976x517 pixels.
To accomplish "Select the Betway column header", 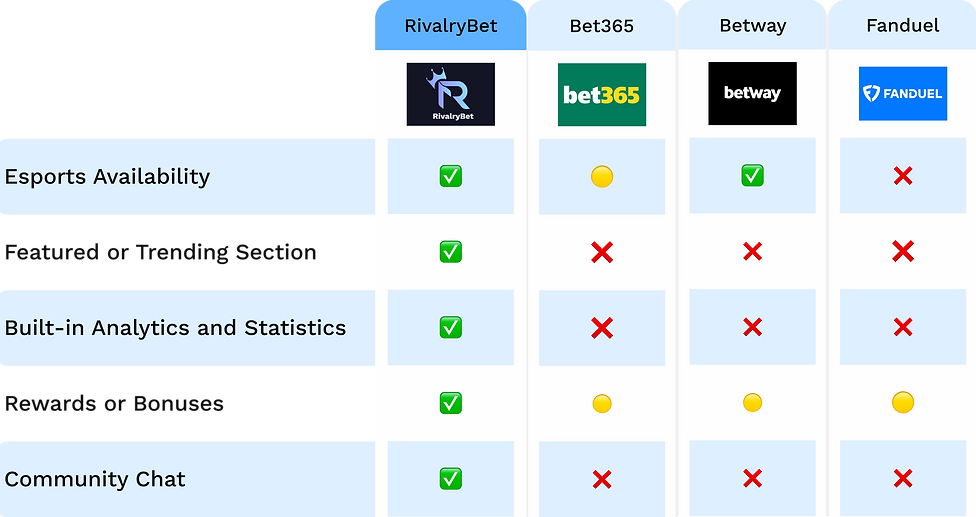I will 753,26.
